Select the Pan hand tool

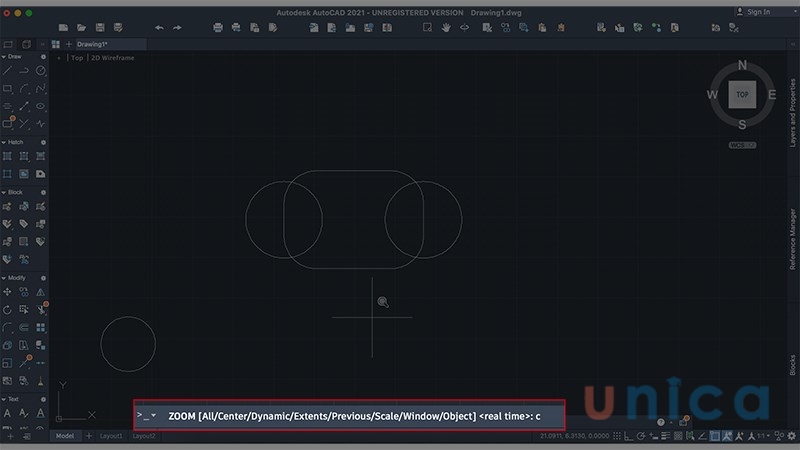(x=446, y=27)
